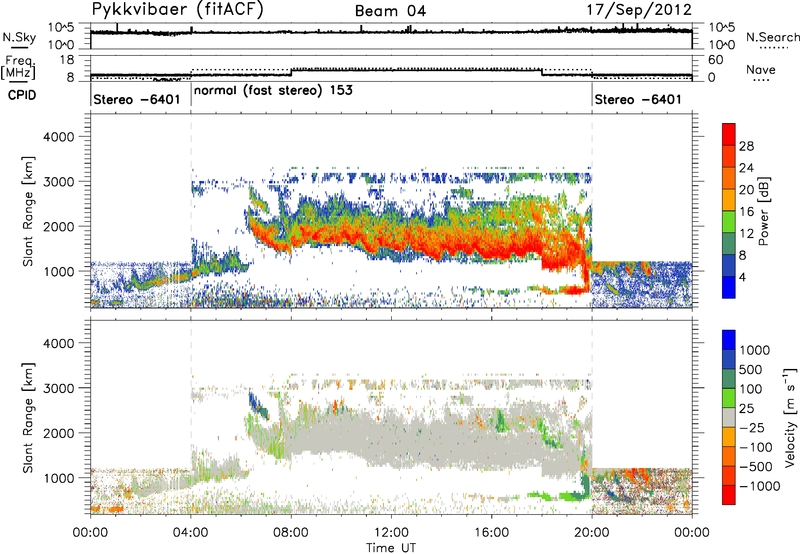Click the blue bottom of the power color bar
800x554 pixels.
729,287
